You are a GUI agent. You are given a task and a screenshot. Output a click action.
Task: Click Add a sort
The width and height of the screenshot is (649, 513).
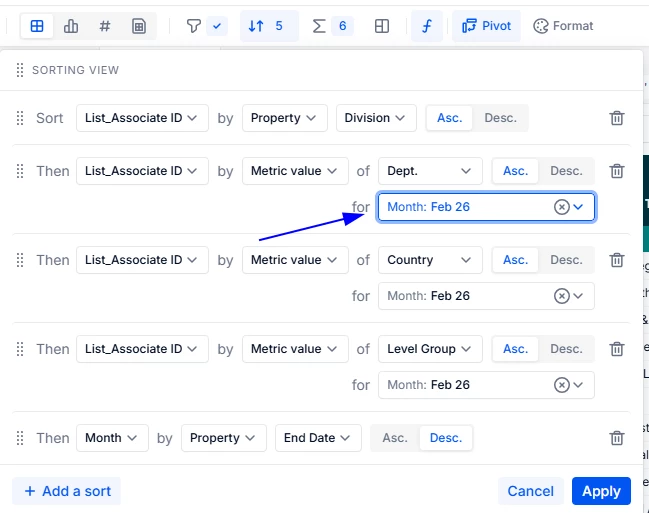(66, 491)
